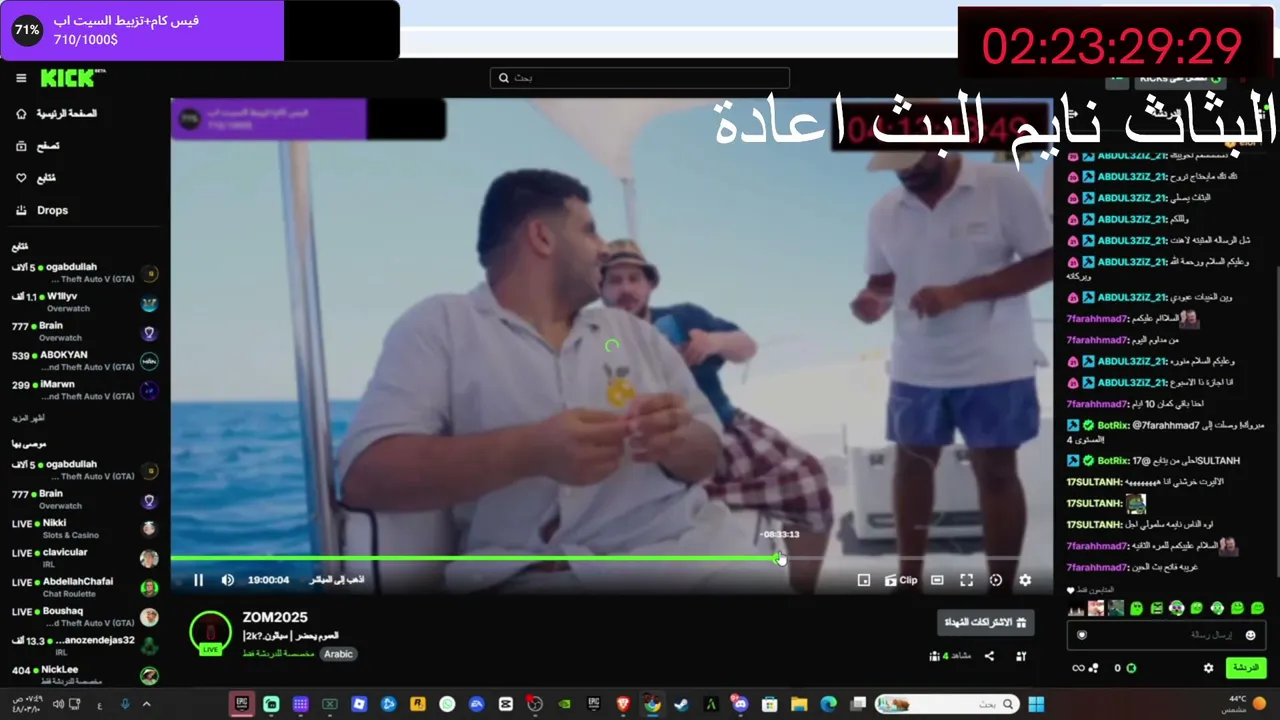Open File Explorer from the taskbar
The height and width of the screenshot is (720, 1280).
coord(799,704)
